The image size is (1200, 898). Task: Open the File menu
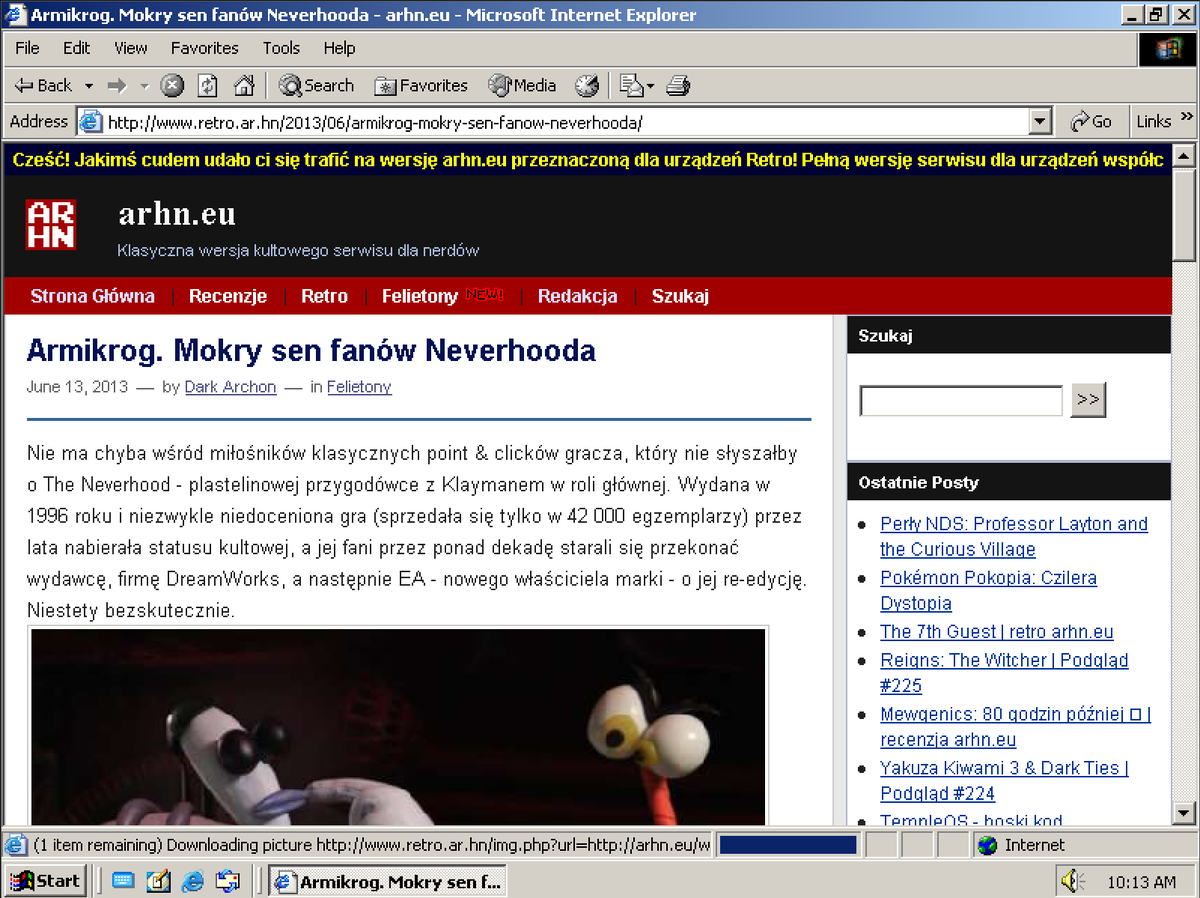tap(28, 48)
